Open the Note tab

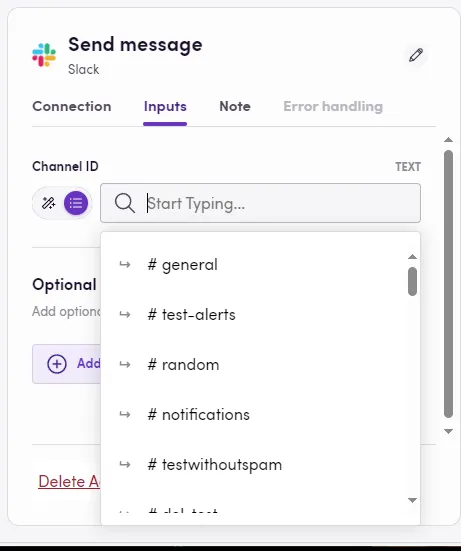[235, 106]
